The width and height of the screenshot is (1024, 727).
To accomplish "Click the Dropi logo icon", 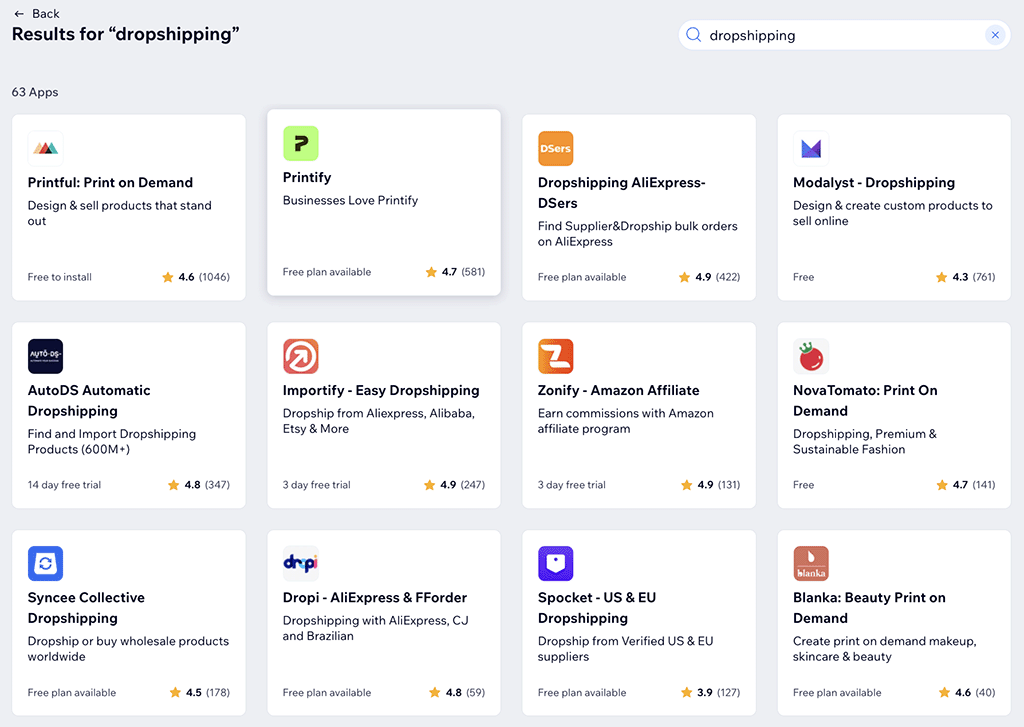I will coord(300,563).
